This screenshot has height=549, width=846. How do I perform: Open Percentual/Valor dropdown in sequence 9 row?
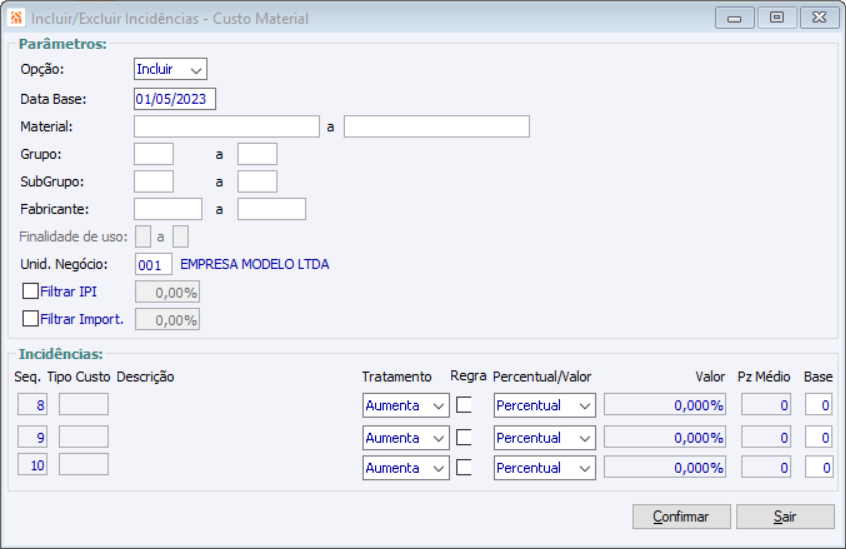tap(544, 438)
